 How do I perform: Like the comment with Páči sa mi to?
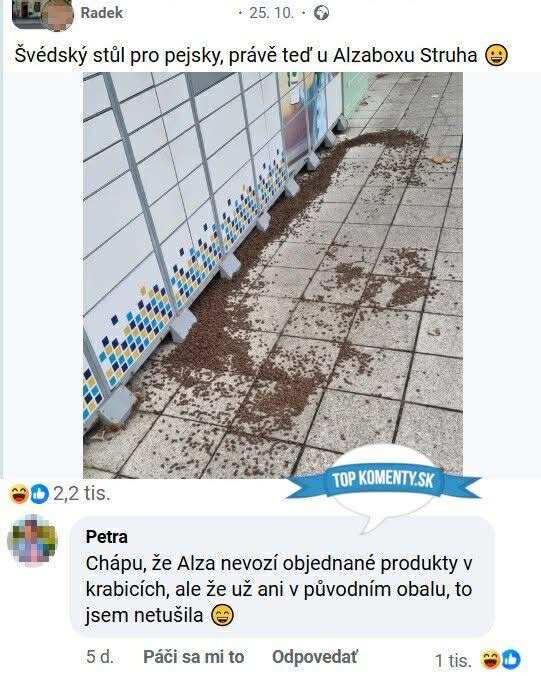pos(194,657)
